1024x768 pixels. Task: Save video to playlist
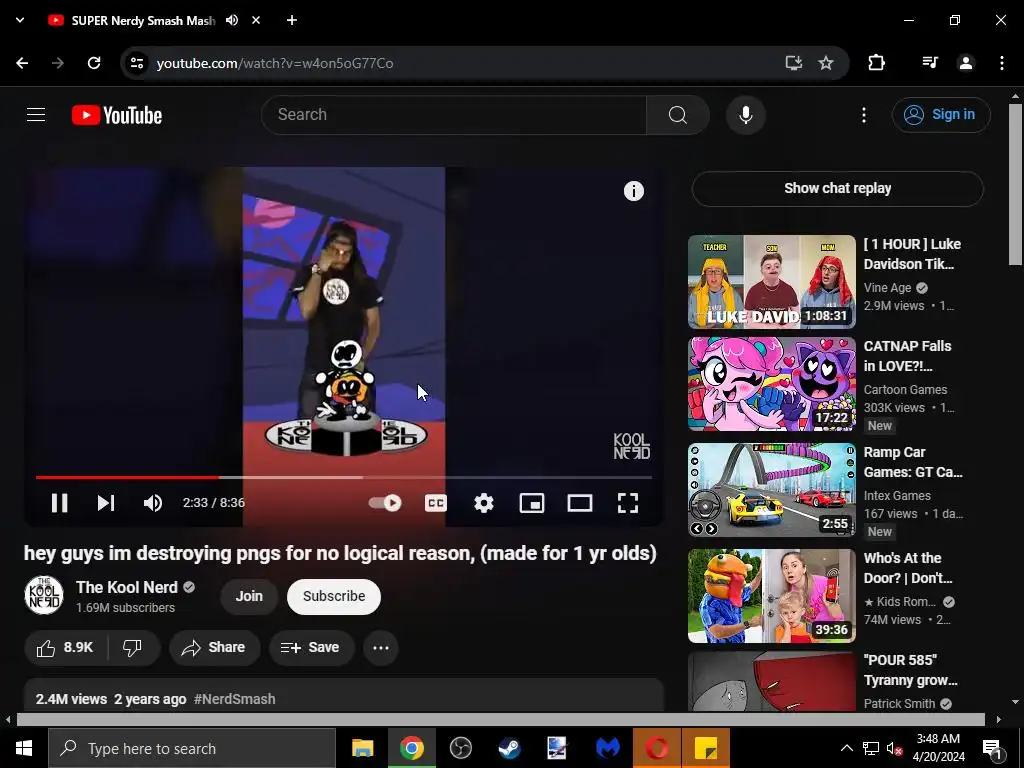point(311,648)
